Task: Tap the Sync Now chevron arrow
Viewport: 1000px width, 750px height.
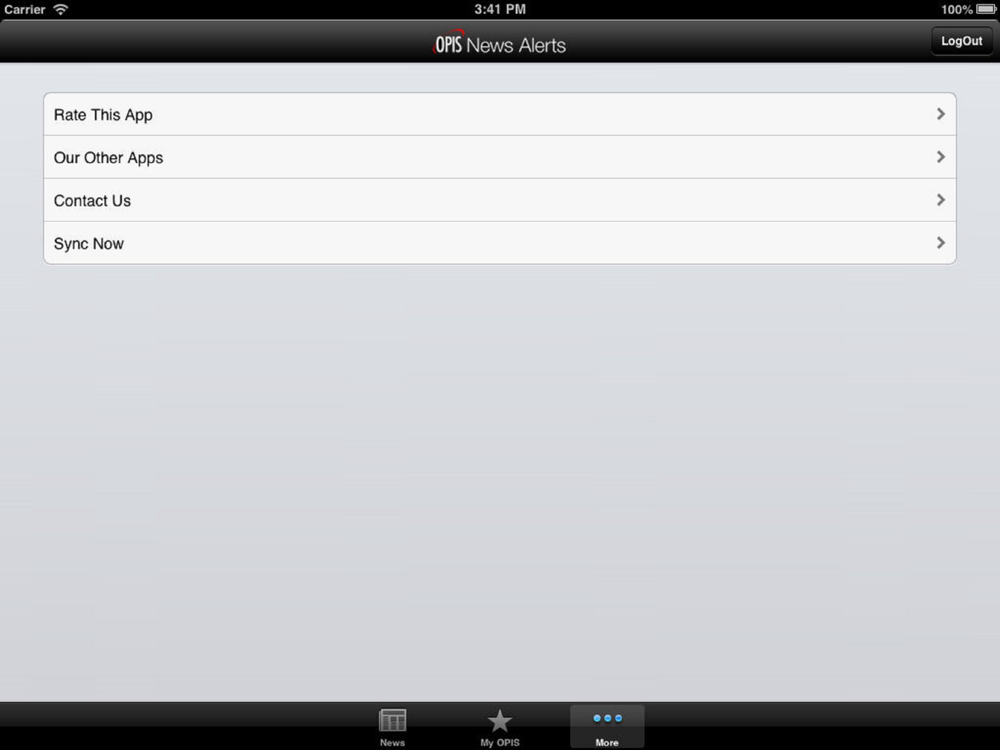Action: [941, 242]
